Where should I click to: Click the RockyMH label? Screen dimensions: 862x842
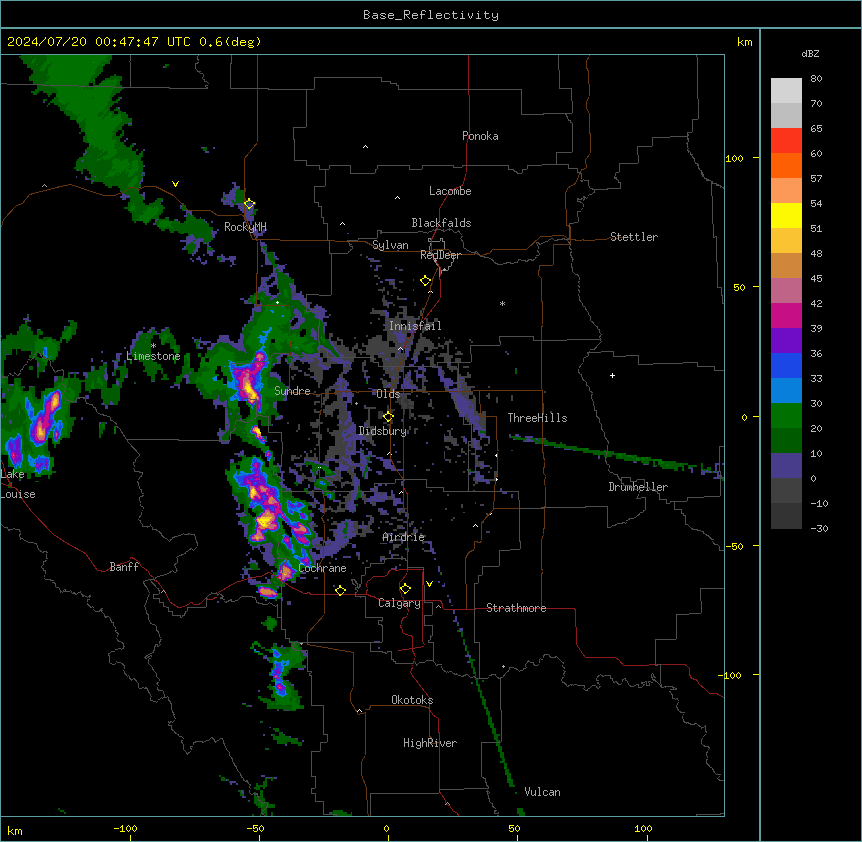click(x=245, y=227)
